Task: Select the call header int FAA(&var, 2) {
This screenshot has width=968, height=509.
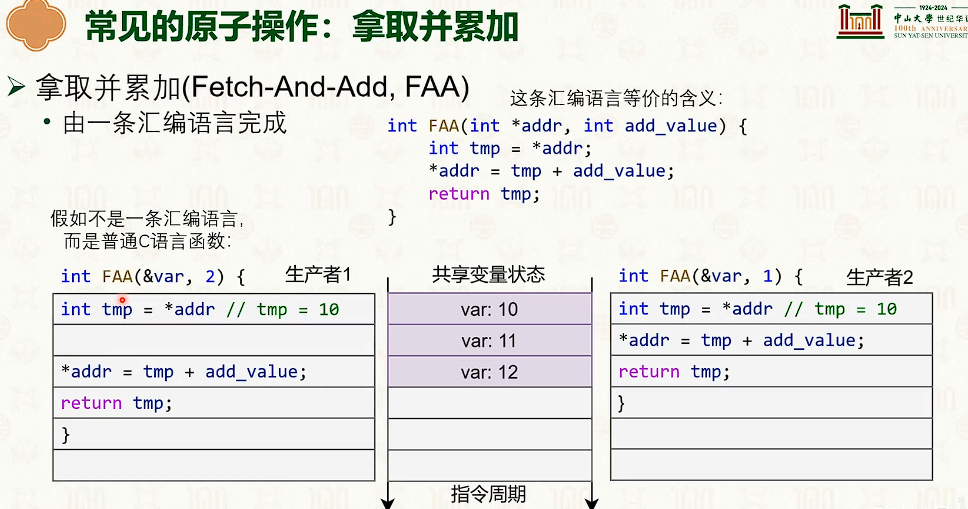Action: (153, 276)
